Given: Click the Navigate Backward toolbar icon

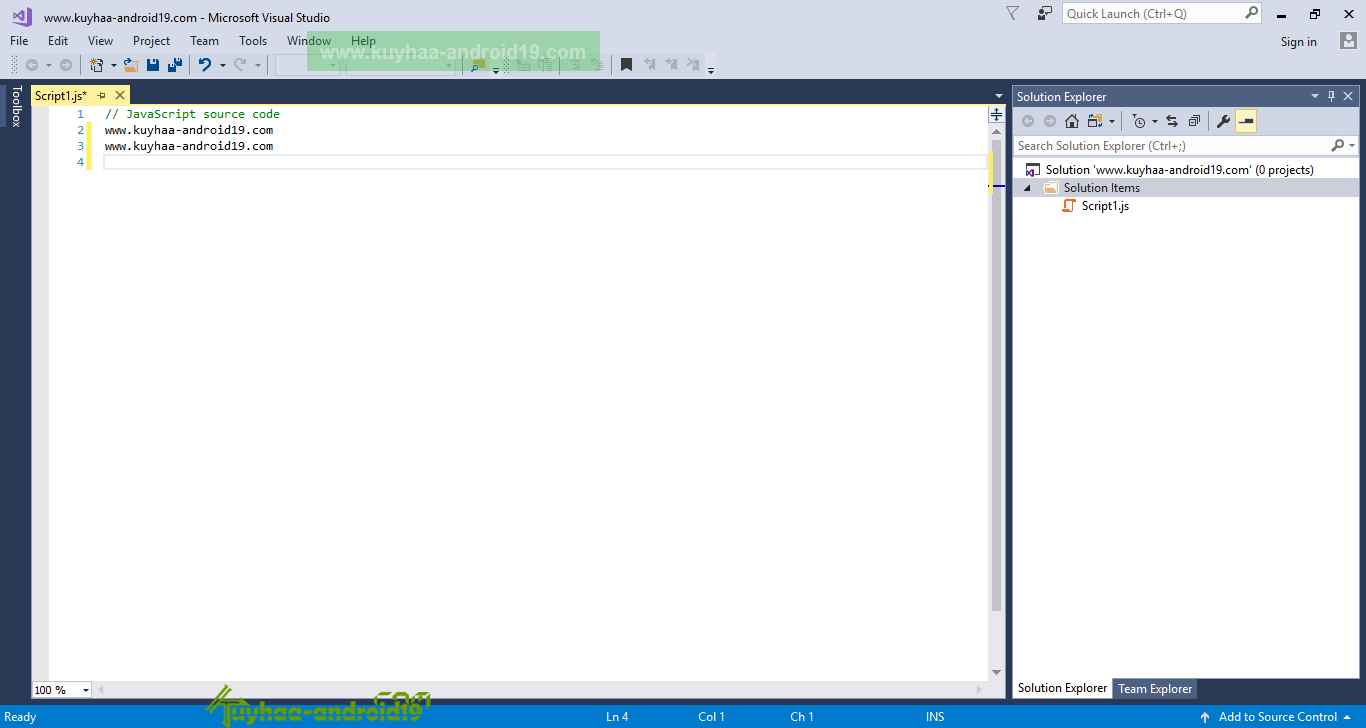Looking at the screenshot, I should (x=32, y=65).
